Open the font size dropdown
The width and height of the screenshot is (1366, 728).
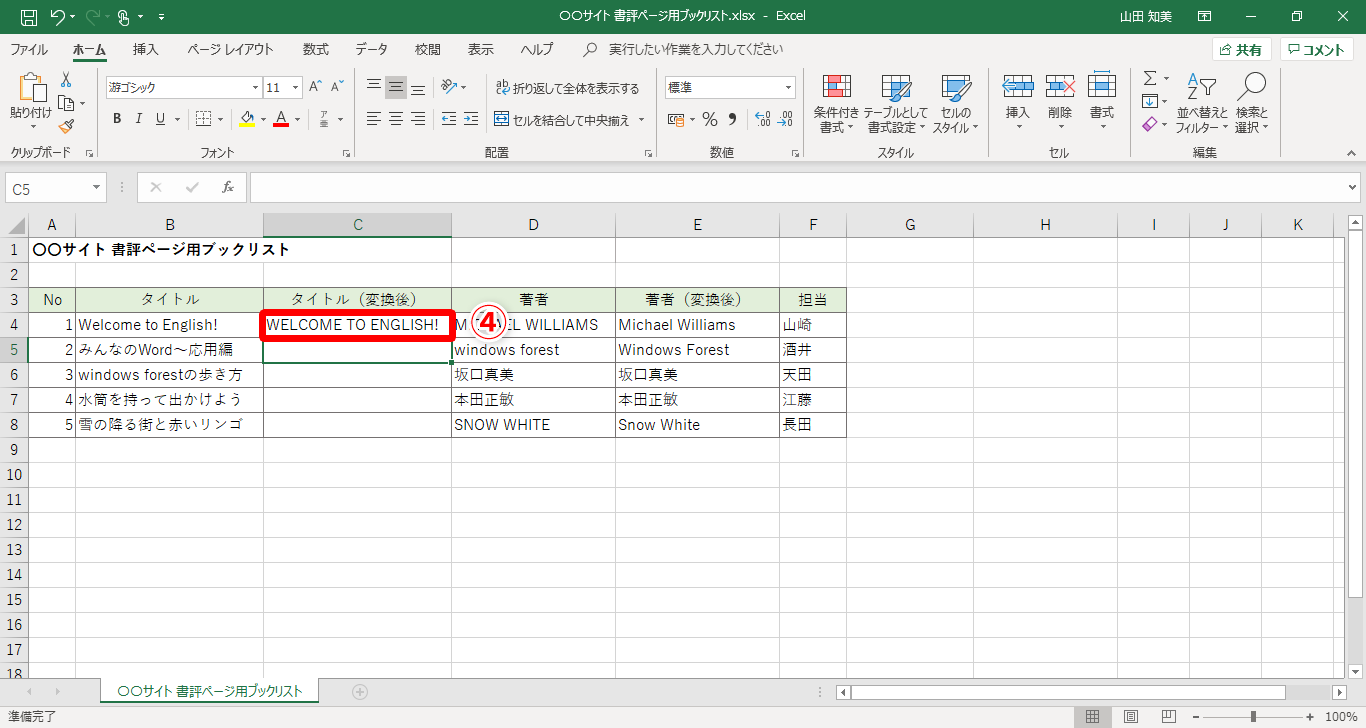[295, 88]
